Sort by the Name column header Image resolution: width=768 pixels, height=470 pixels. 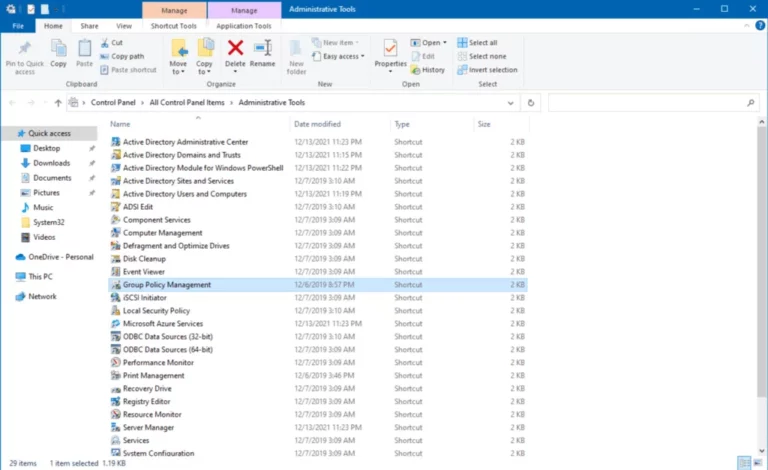click(198, 124)
